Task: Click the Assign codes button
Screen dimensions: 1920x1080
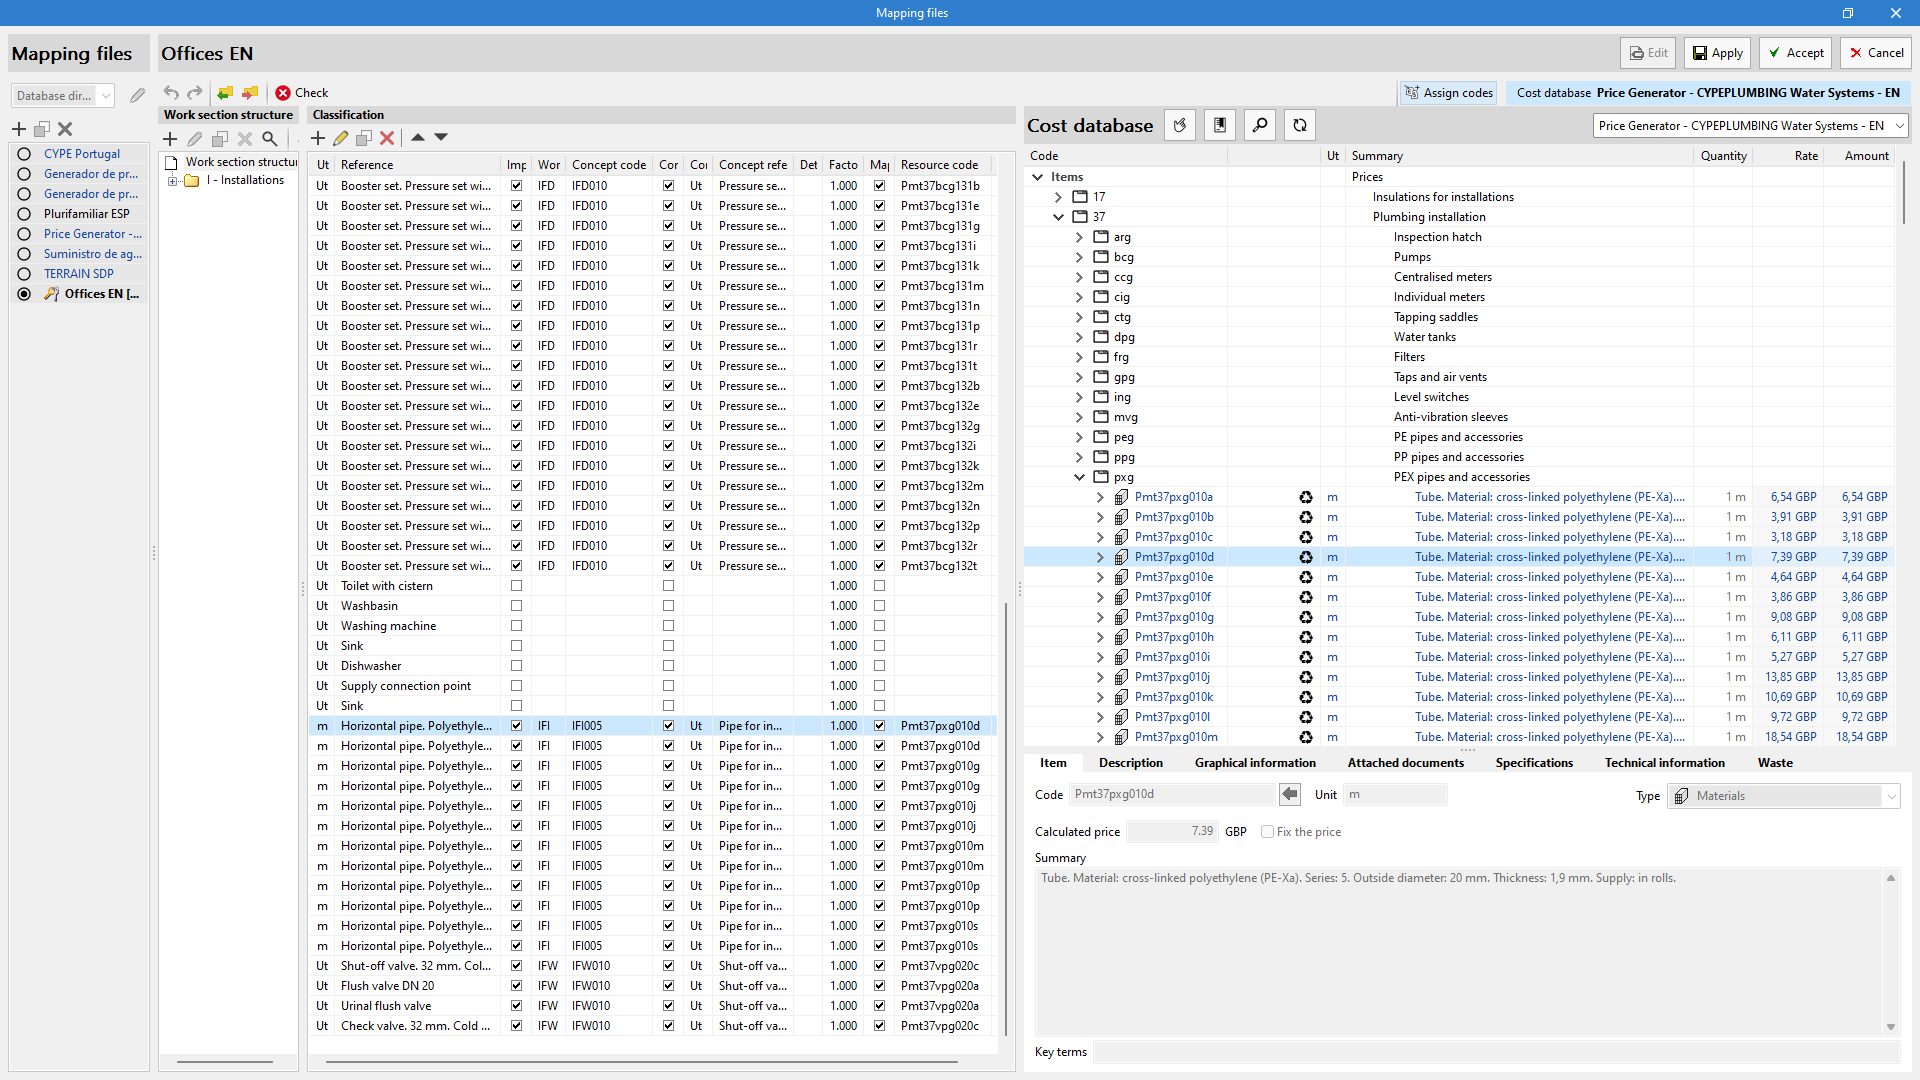Action: (x=1447, y=93)
